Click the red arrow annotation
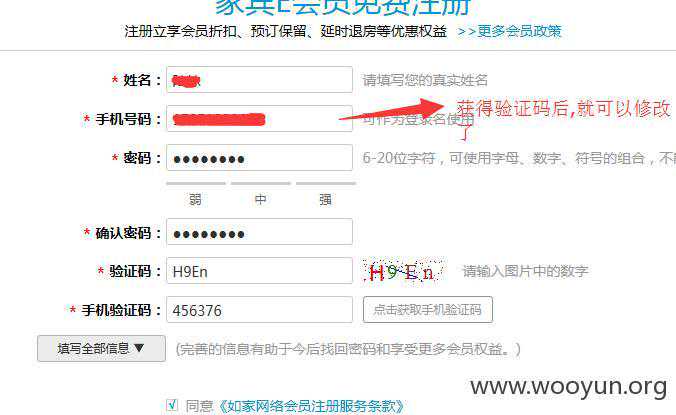676x415 pixels. pyautogui.click(x=392, y=109)
